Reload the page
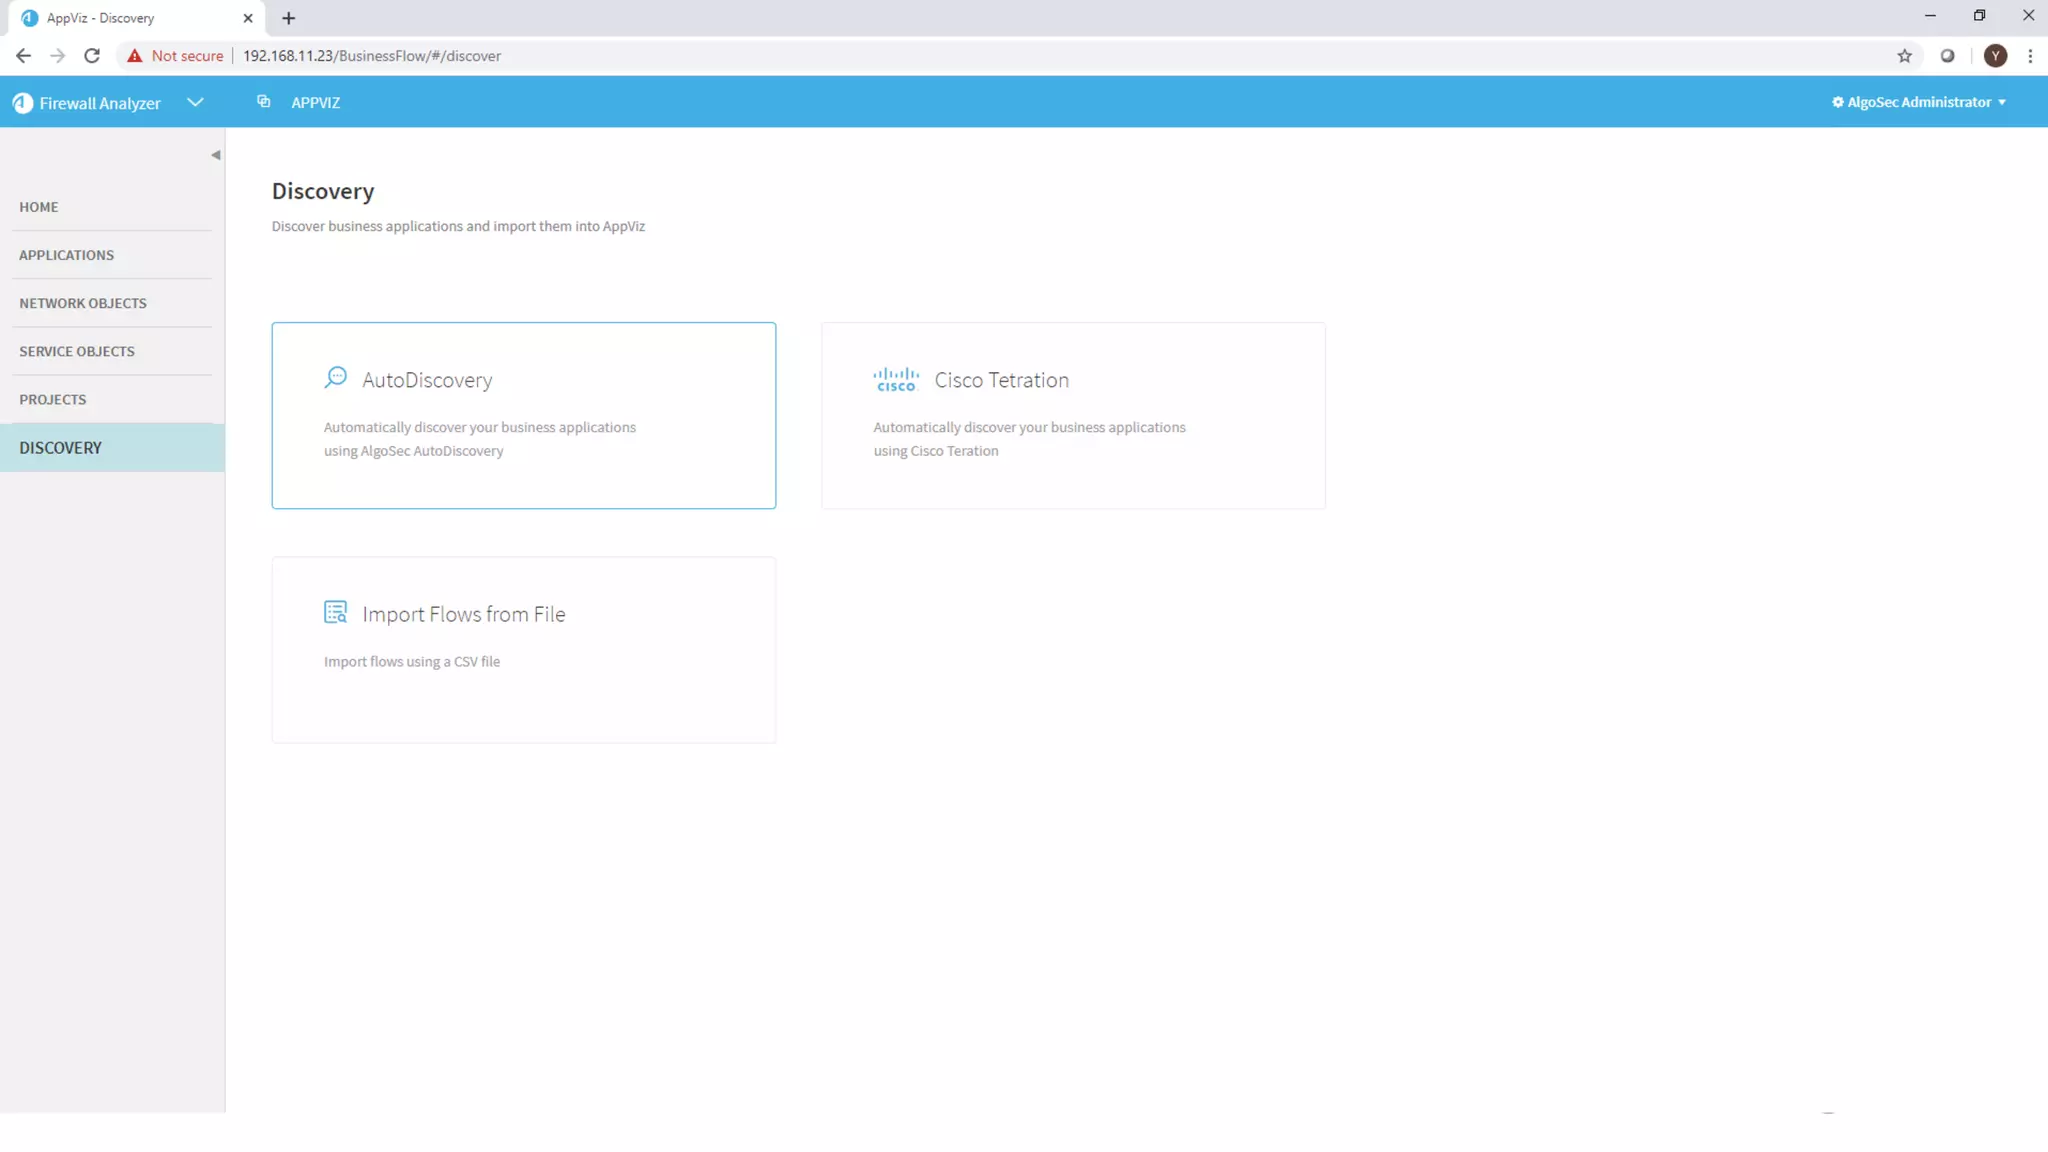Image resolution: width=2048 pixels, height=1152 pixels. coord(92,56)
